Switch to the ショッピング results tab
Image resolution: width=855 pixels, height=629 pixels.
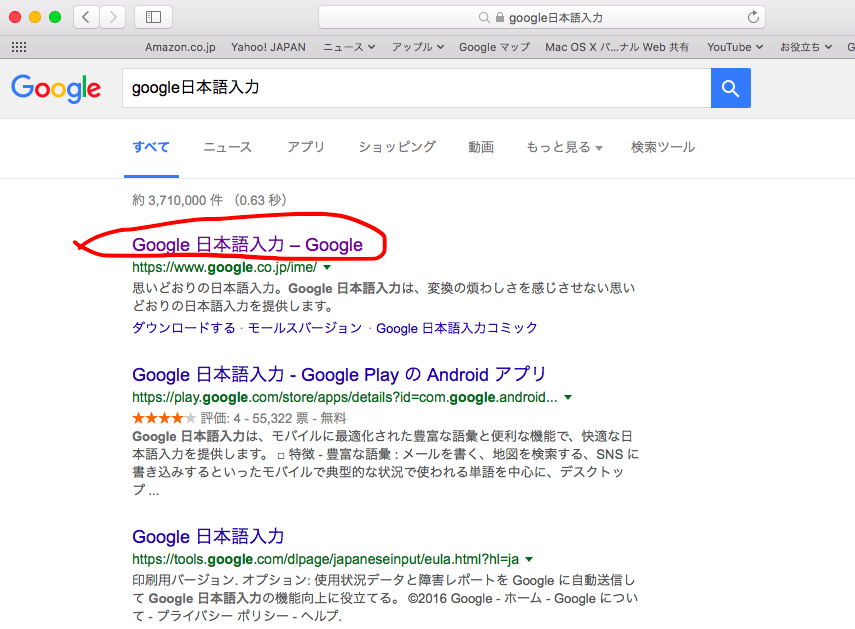click(397, 147)
